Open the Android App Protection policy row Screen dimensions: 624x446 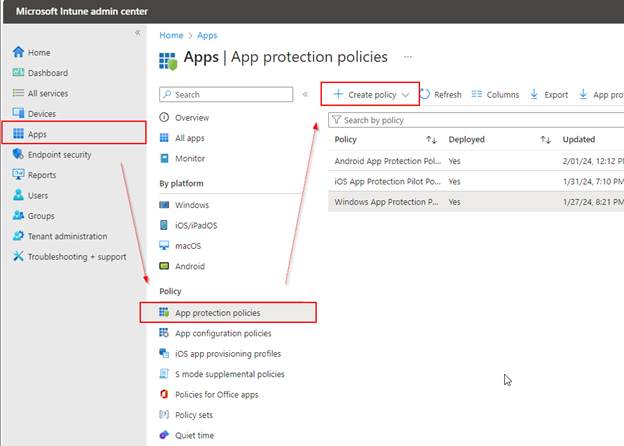pos(386,161)
